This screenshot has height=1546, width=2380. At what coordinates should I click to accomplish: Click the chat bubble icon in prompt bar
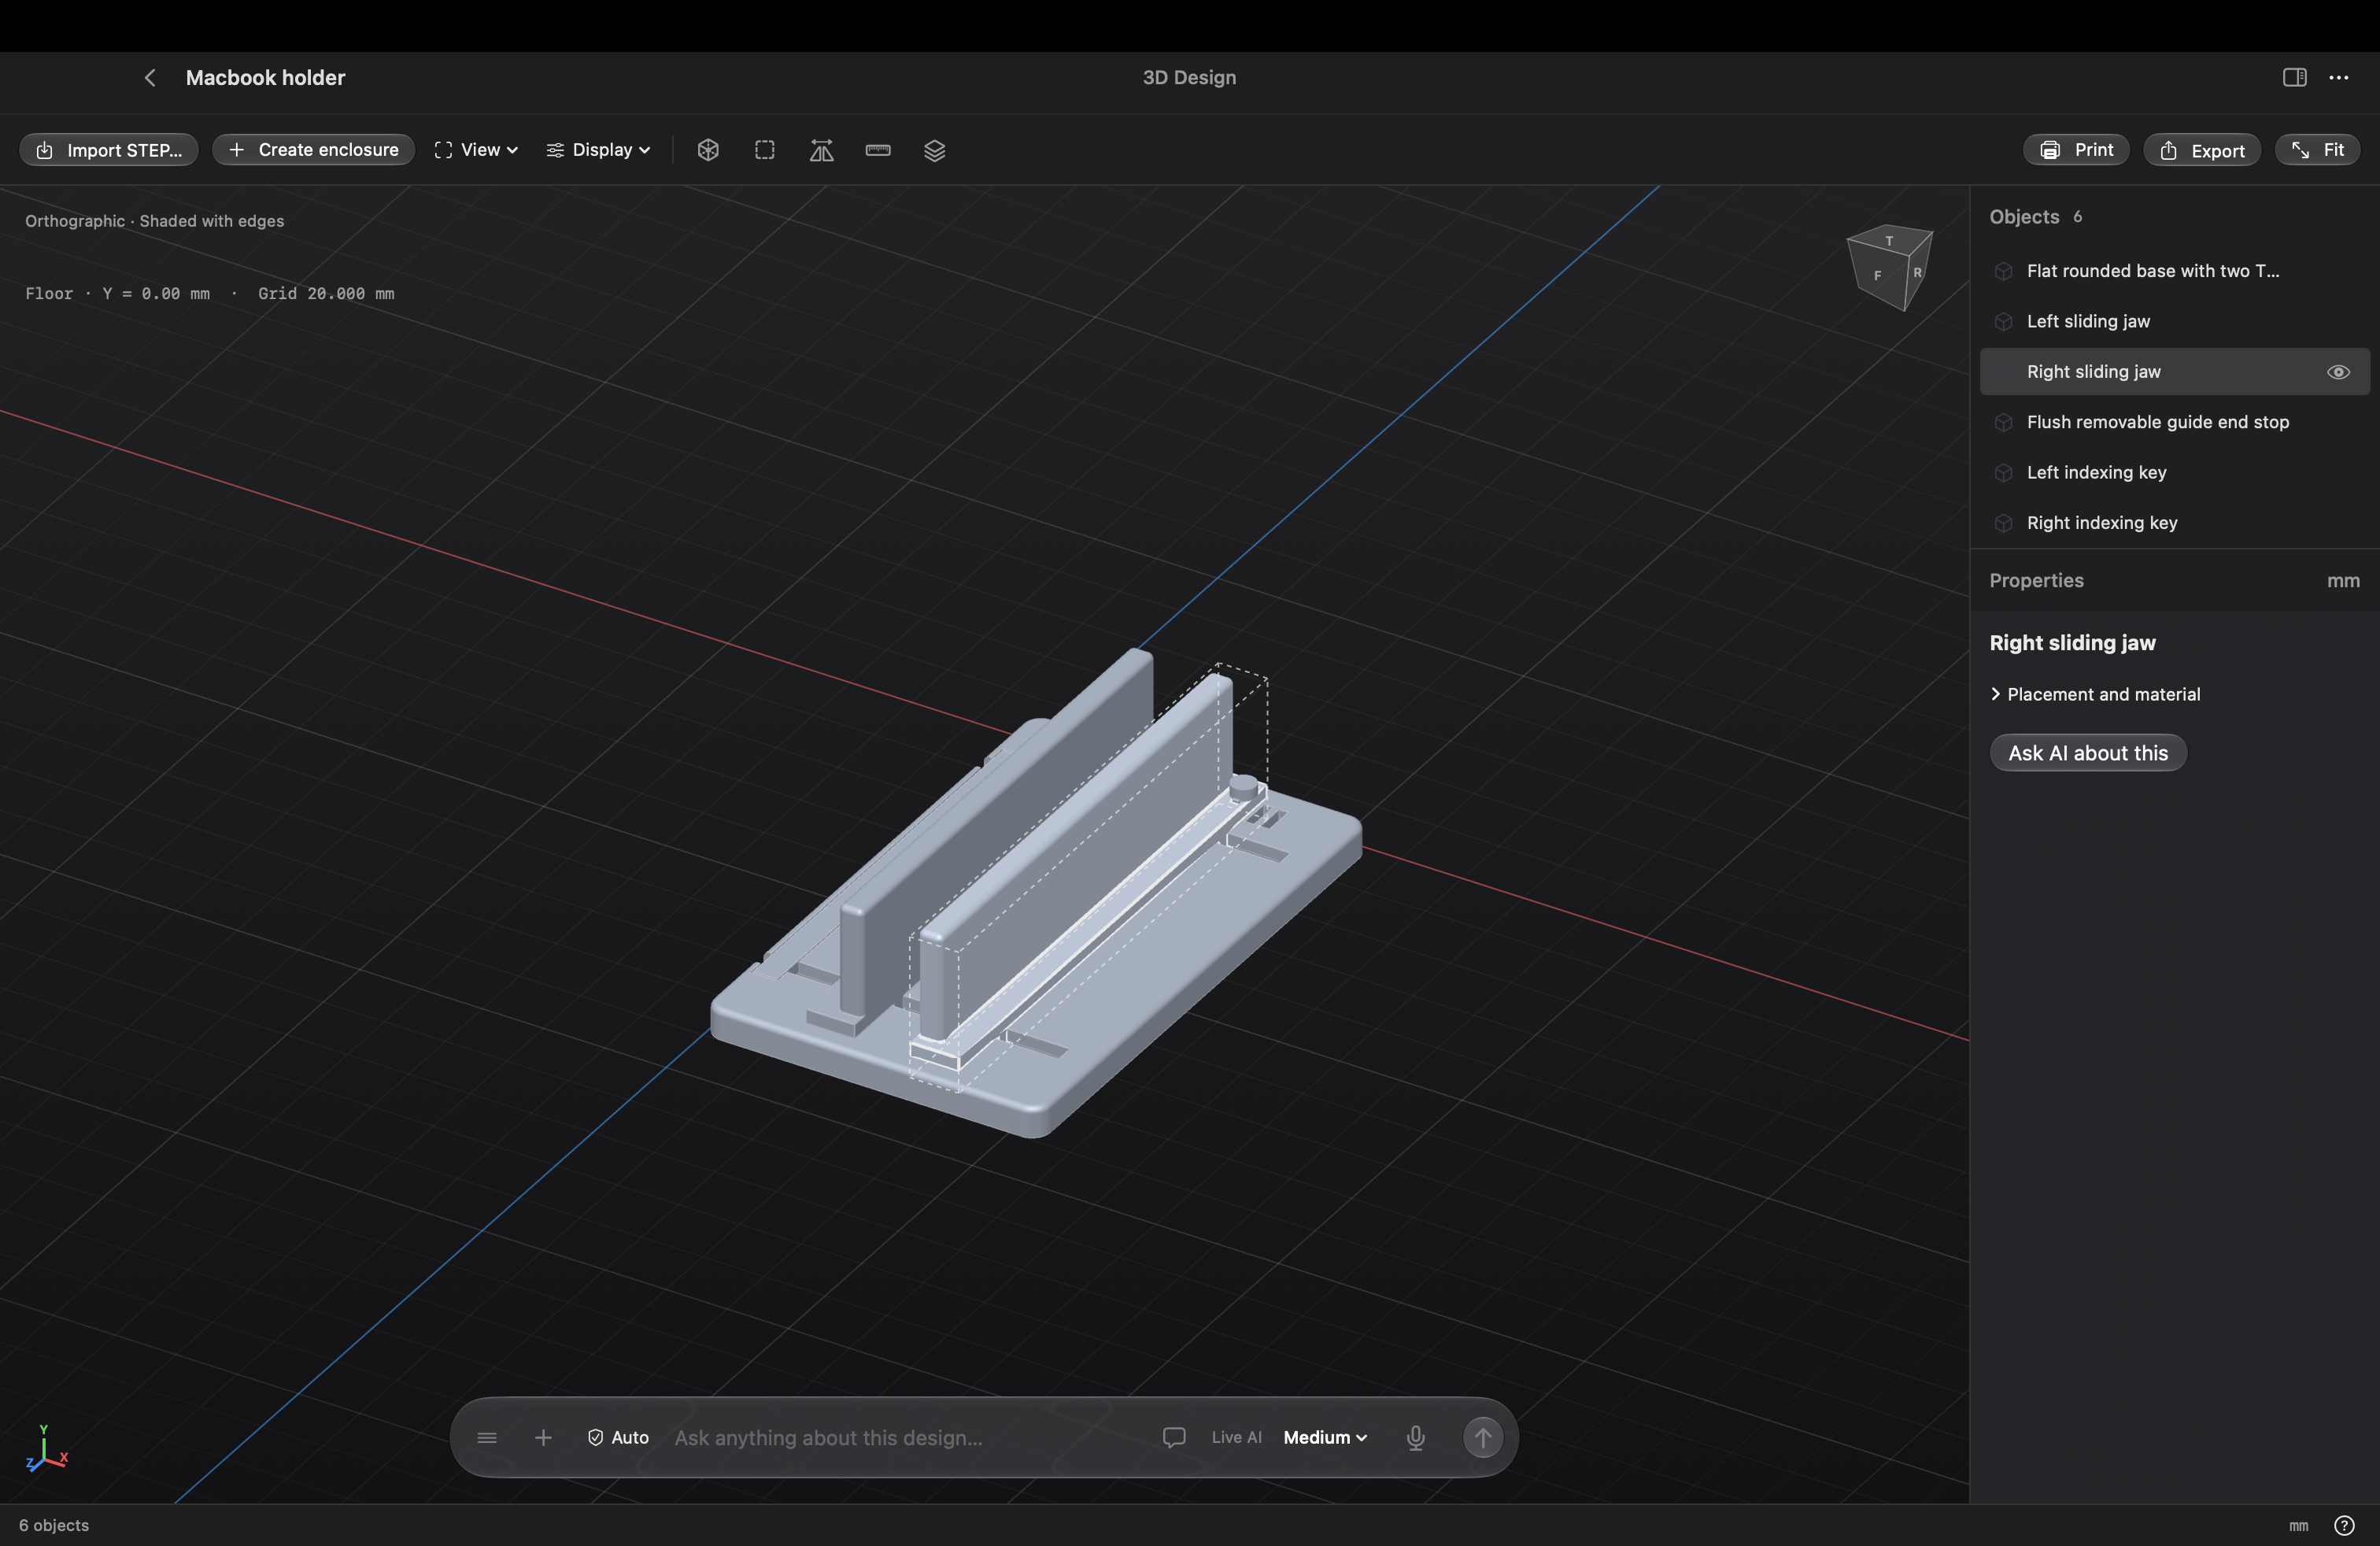(1174, 1437)
